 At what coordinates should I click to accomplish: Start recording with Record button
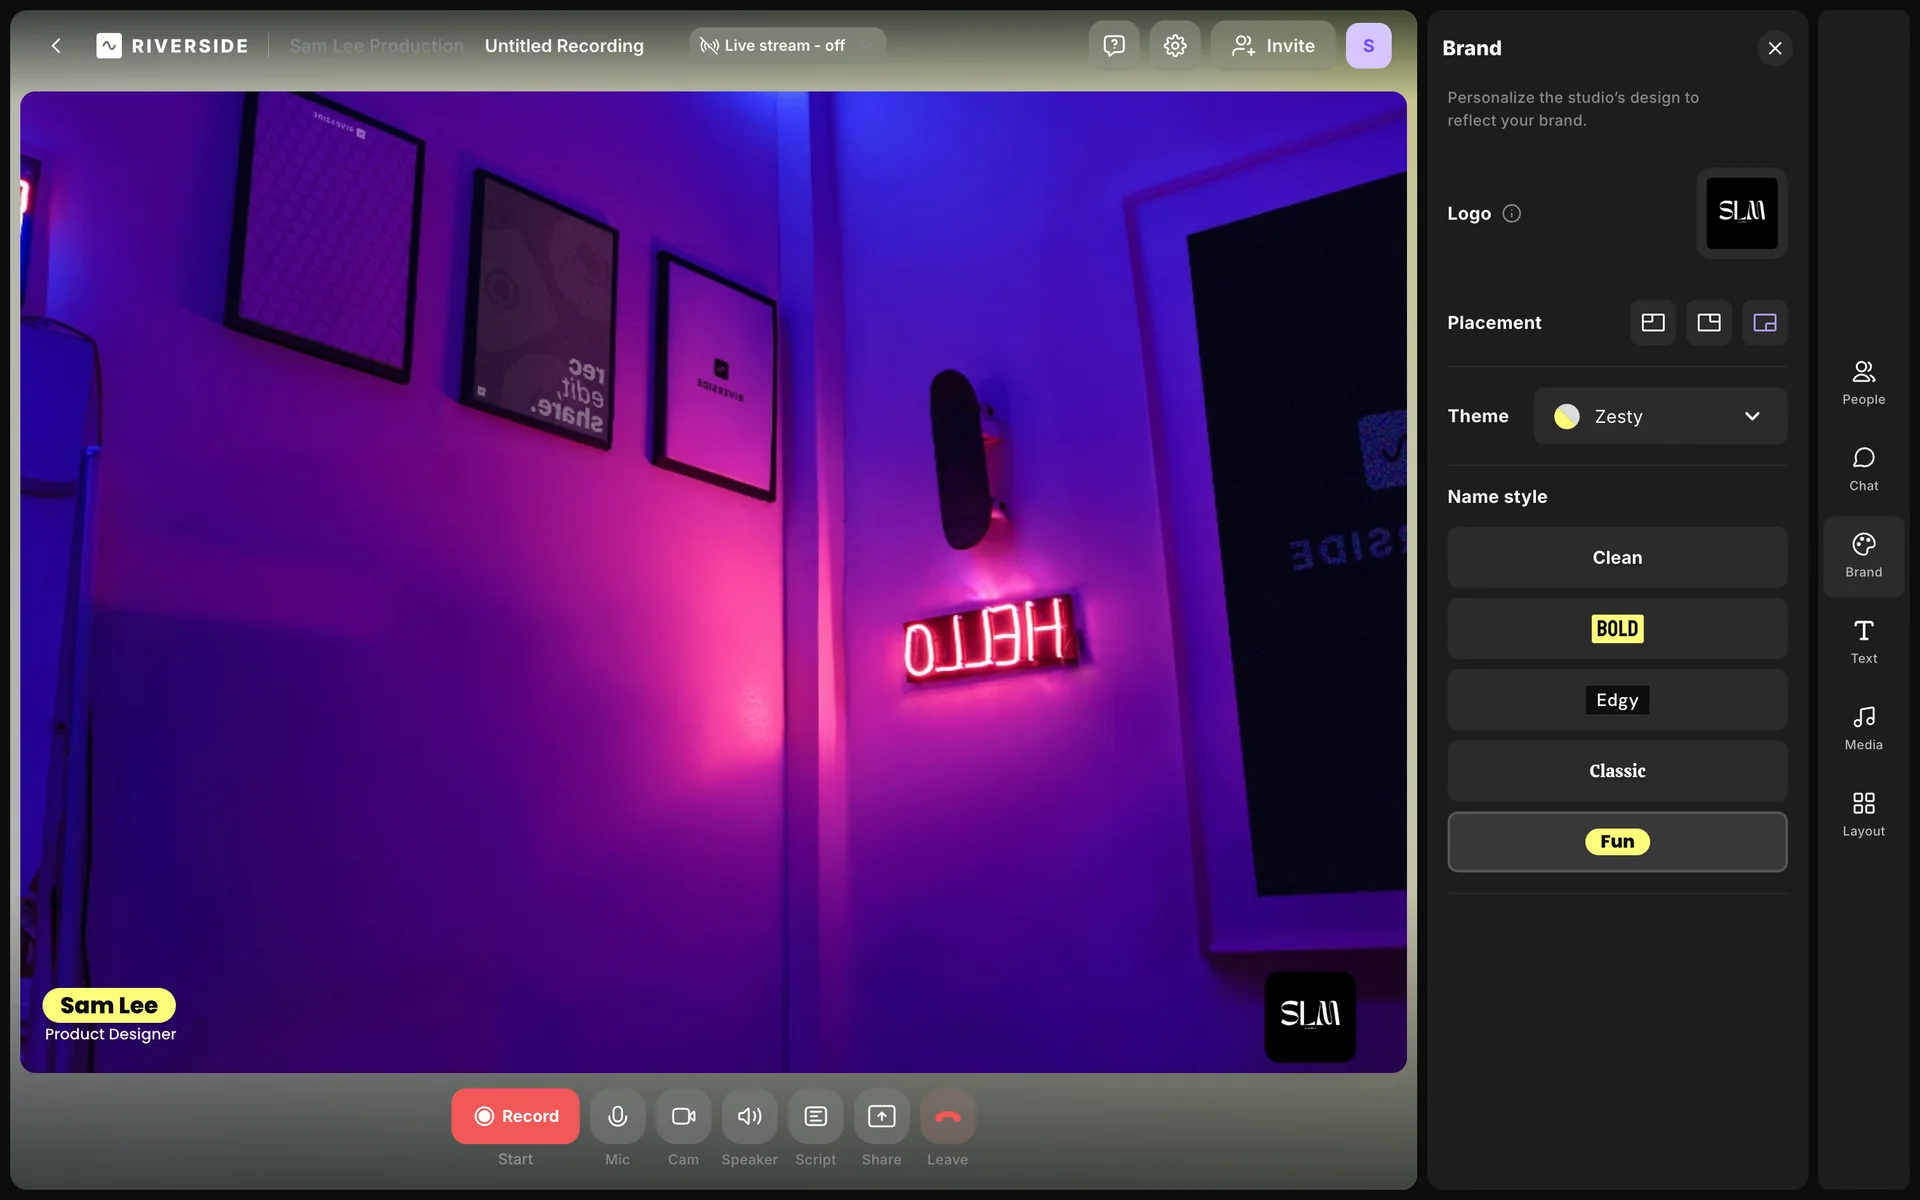pyautogui.click(x=515, y=1116)
